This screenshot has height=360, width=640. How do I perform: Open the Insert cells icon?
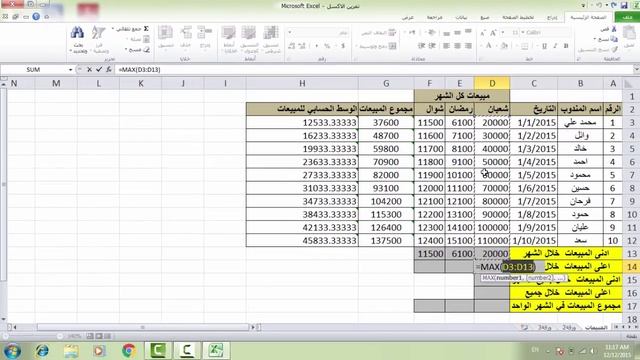pyautogui.click(x=205, y=33)
